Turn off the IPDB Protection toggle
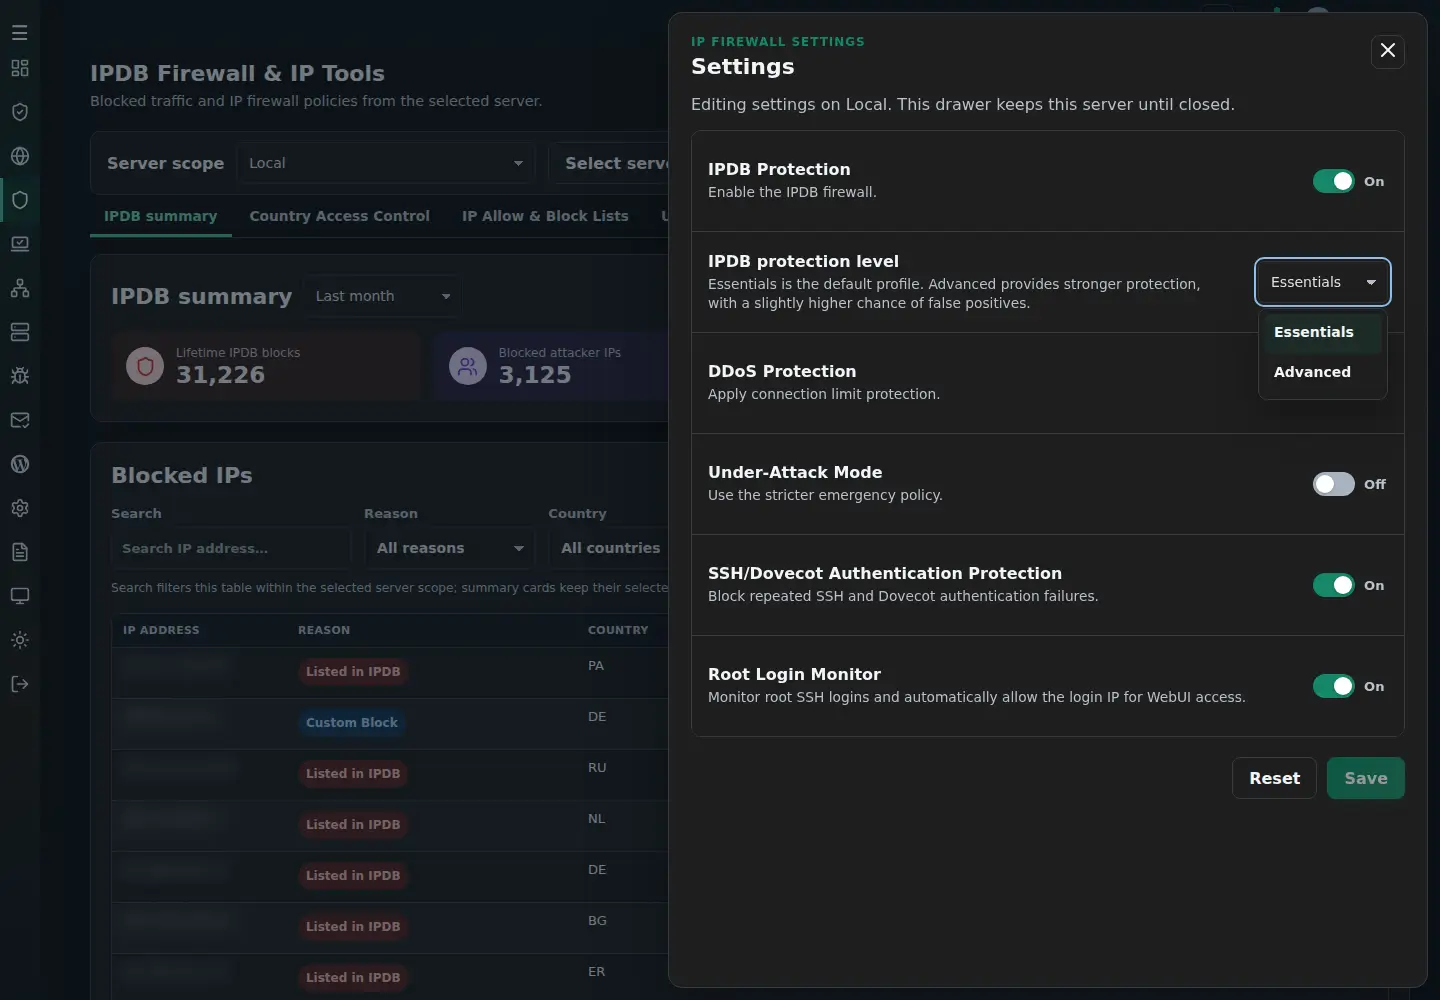This screenshot has width=1440, height=1000. 1334,181
